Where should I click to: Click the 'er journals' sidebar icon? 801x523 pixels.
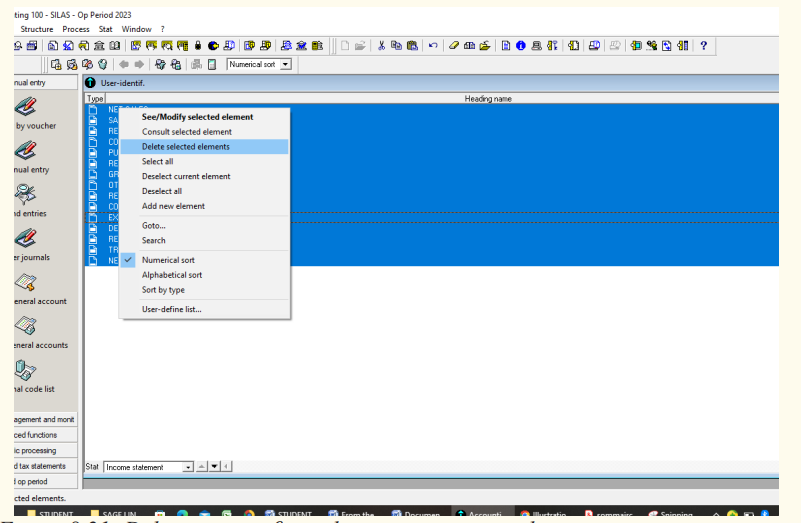click(x=26, y=238)
